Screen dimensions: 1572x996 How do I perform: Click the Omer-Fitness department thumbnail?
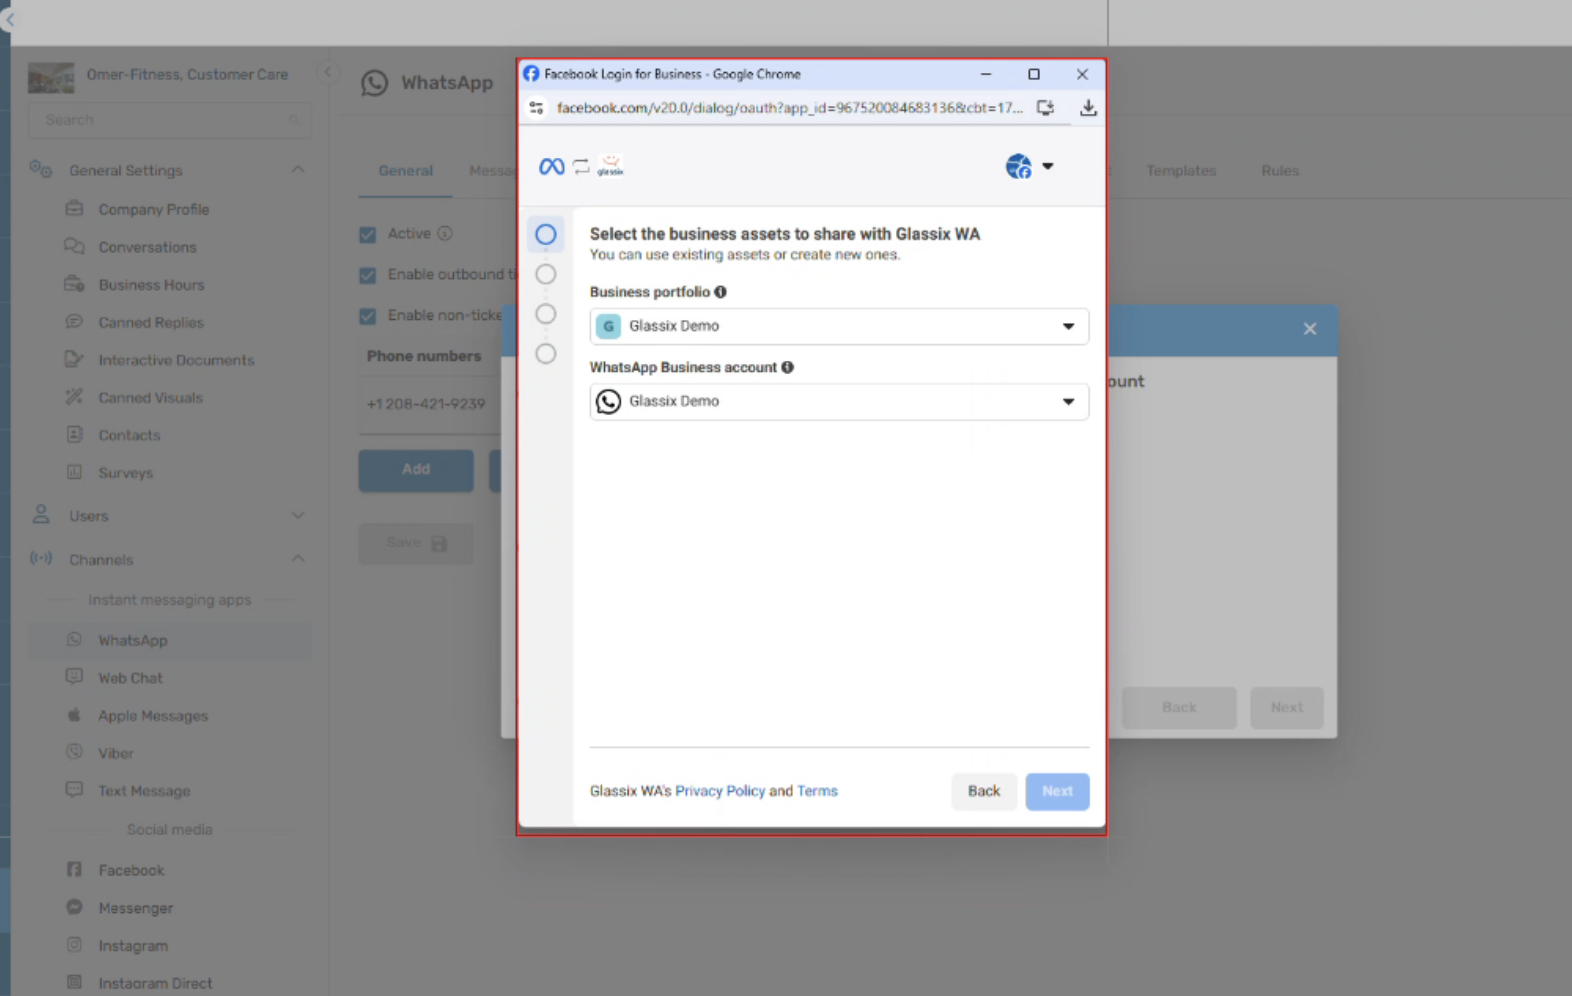(51, 78)
